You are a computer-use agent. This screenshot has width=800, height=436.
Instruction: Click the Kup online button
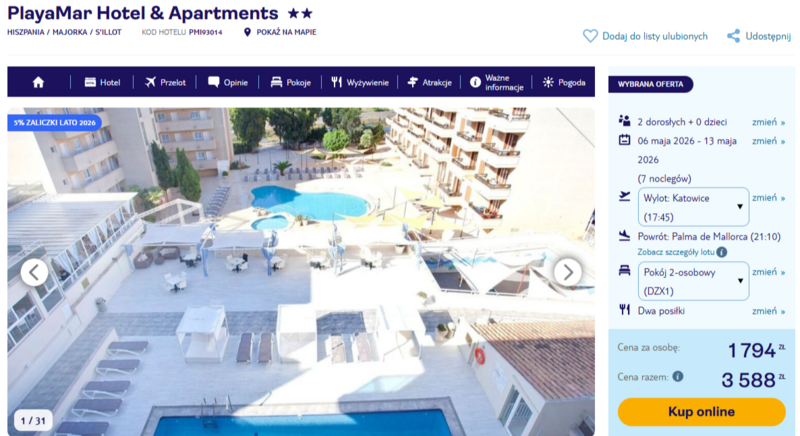(702, 412)
